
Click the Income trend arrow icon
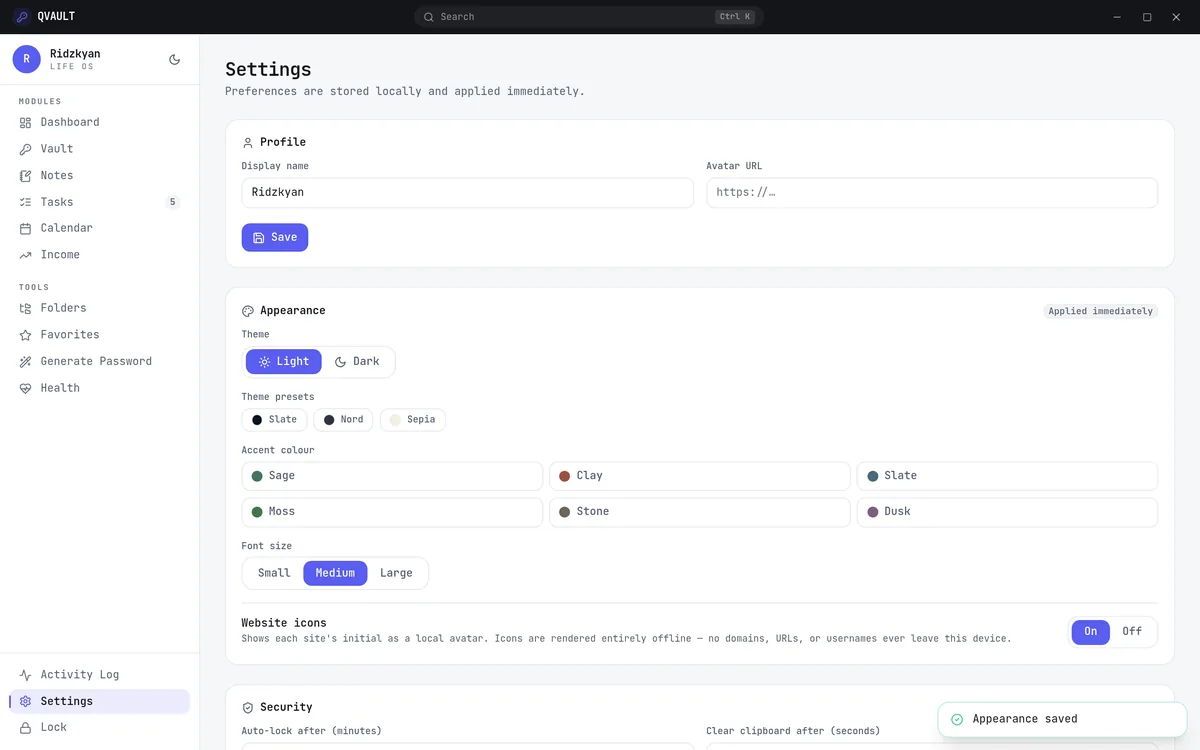[x=26, y=255]
